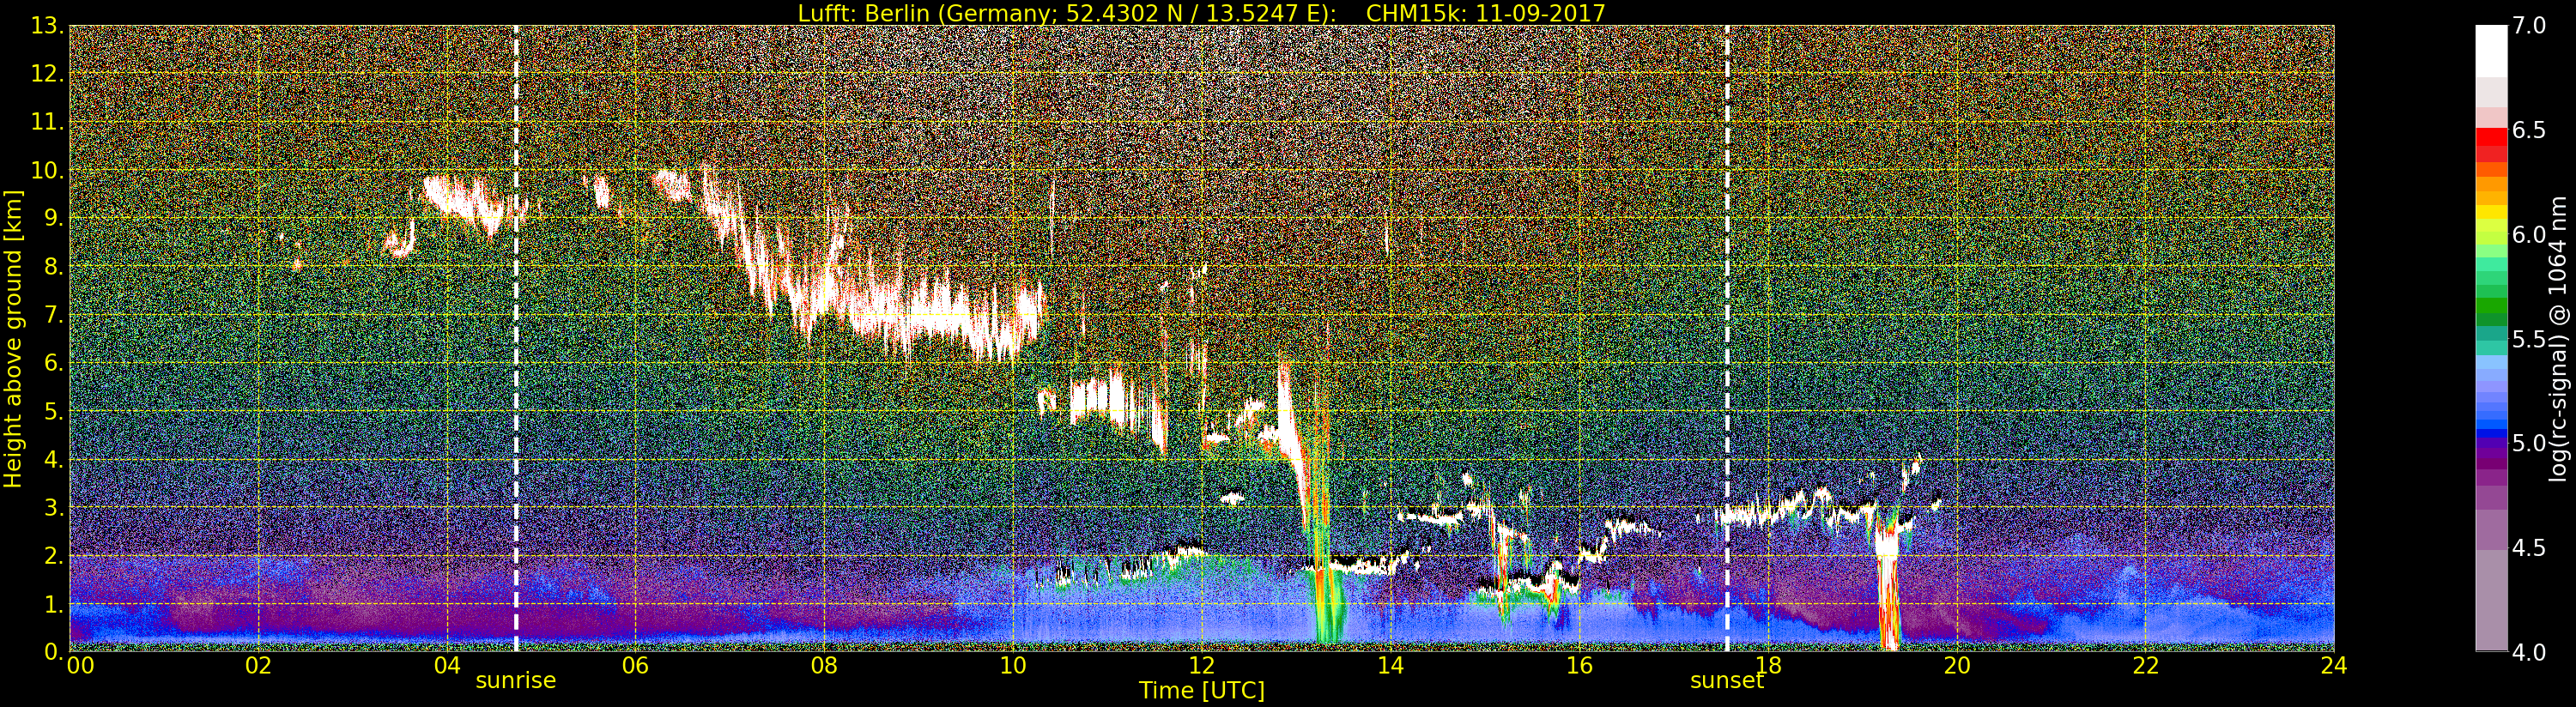Viewport: 2576px width, 707px height.
Task: Click the colorbar value "5.0"
Action: click(x=2528, y=443)
